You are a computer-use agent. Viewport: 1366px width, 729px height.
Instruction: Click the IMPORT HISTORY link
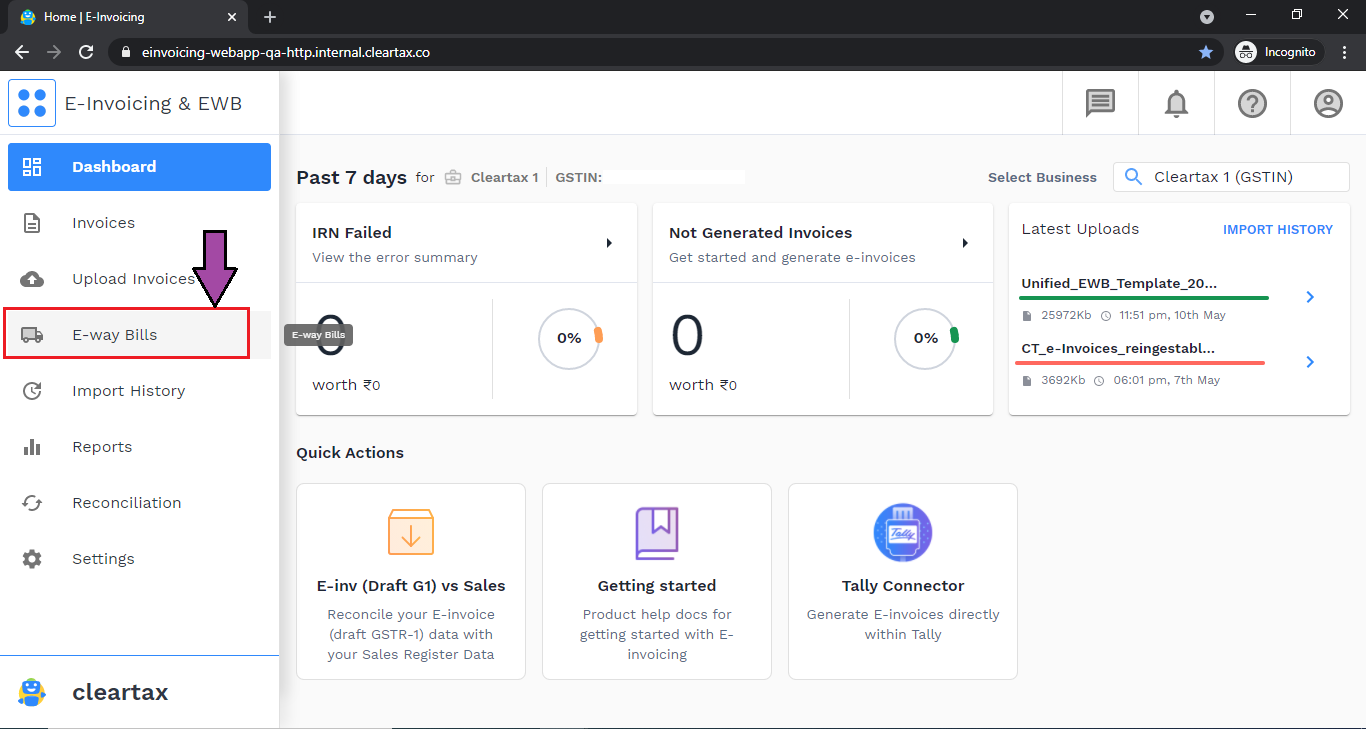coord(1278,230)
